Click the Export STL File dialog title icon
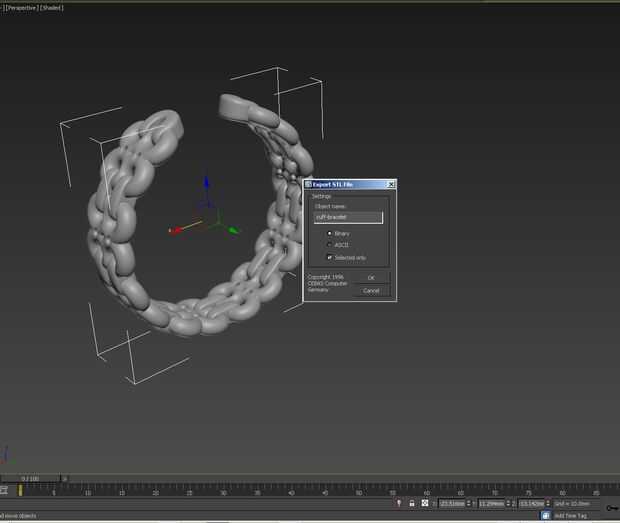Image resolution: width=620 pixels, height=523 pixels. tap(308, 184)
